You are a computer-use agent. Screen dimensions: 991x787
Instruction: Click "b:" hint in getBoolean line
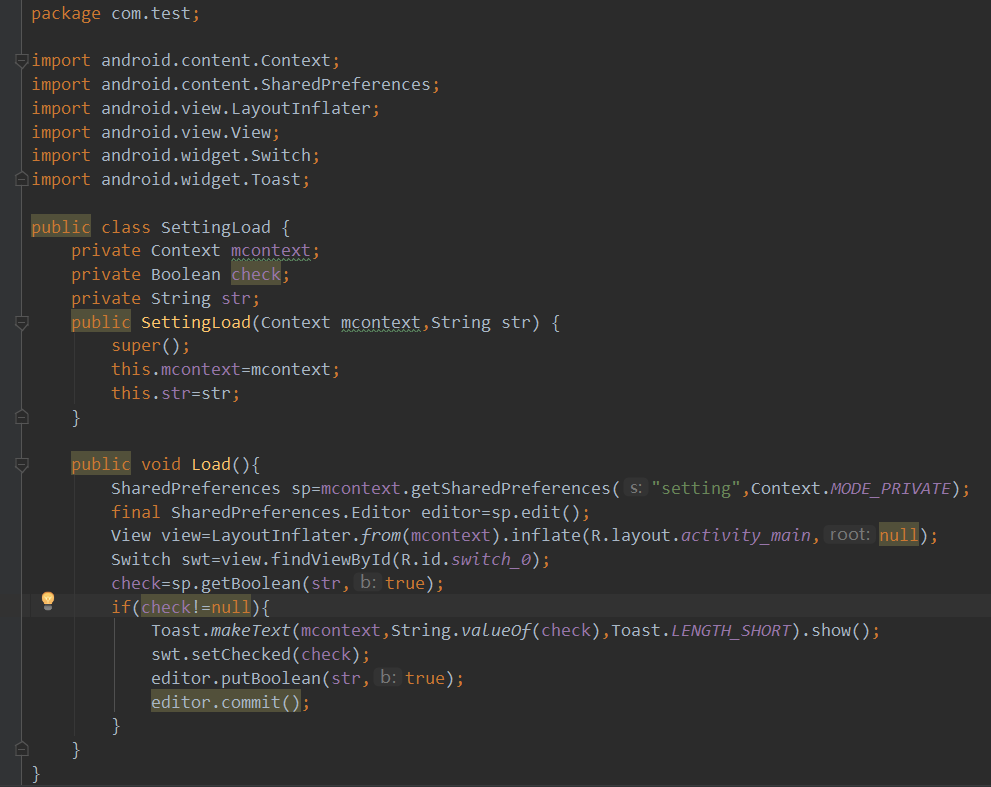click(x=368, y=583)
